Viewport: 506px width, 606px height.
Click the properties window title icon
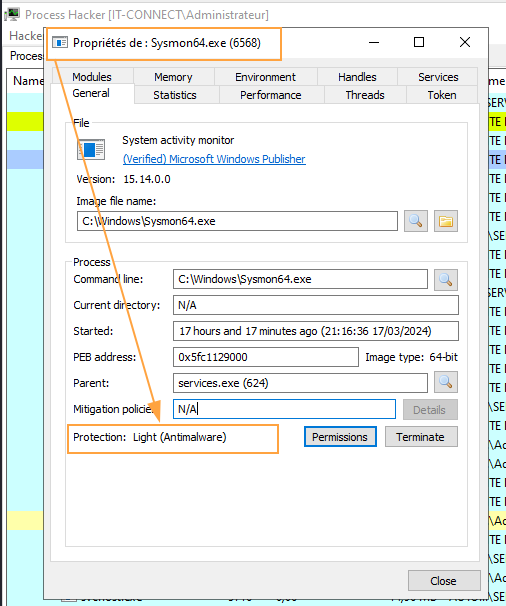(x=60, y=42)
